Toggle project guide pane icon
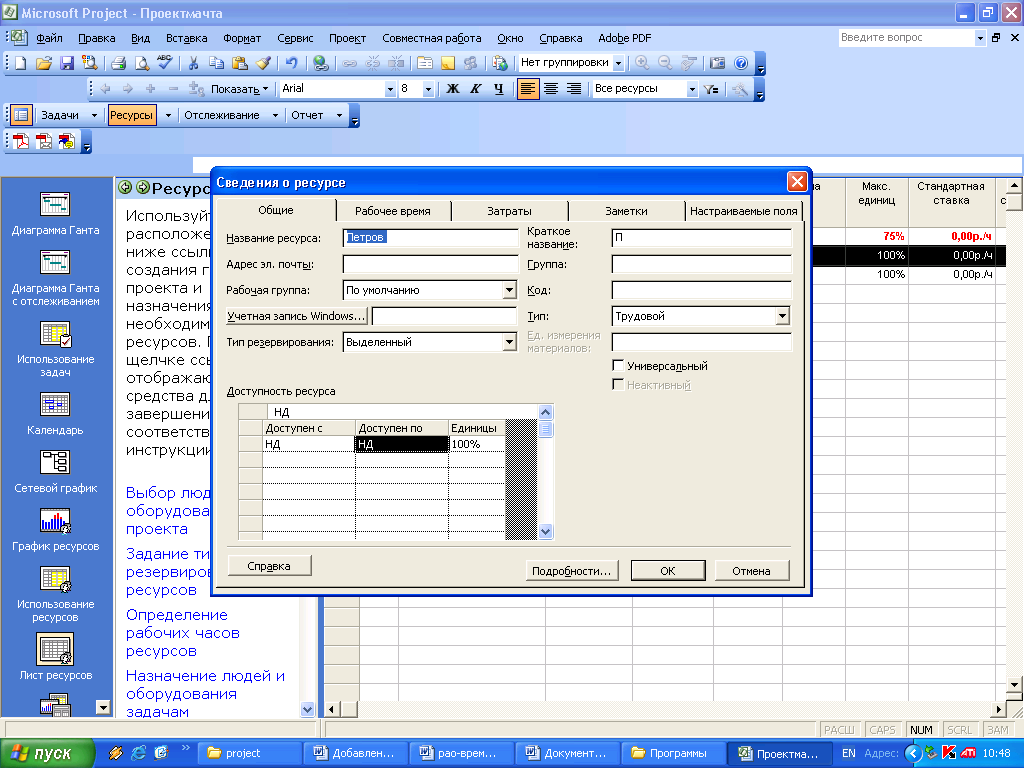Screen dimensions: 1024x768 tap(21, 115)
